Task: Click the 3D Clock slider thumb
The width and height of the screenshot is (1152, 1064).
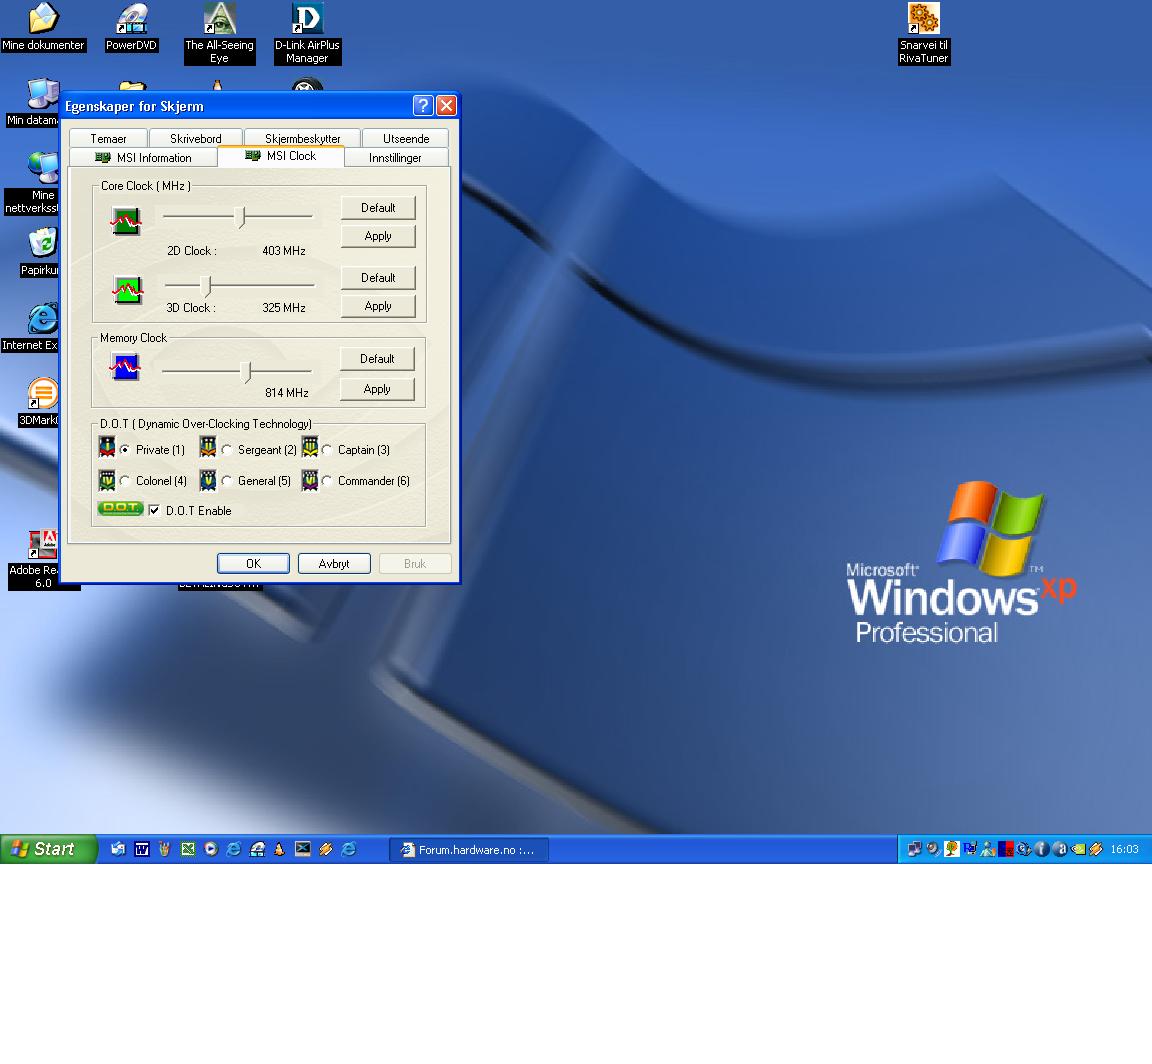Action: point(206,285)
